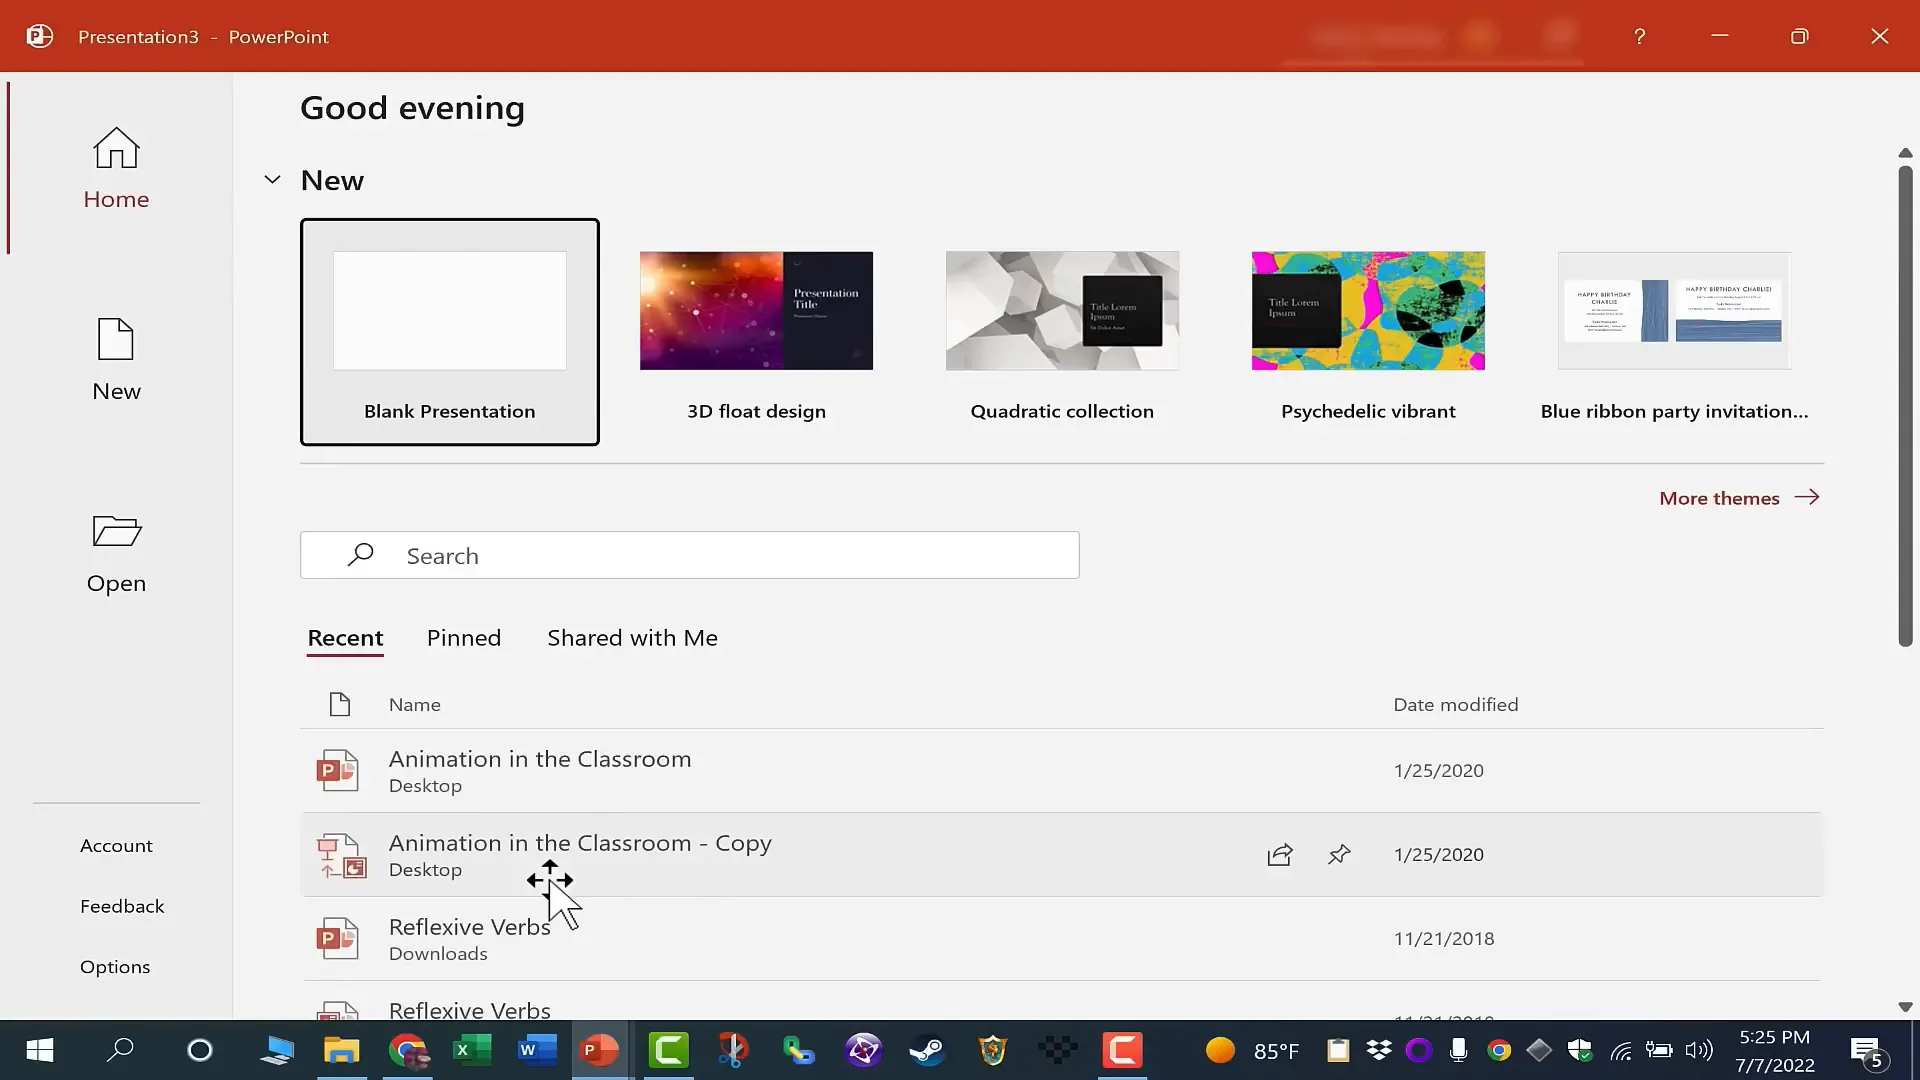
Task: Click PowerPoint icon of Animation in the Classroom
Action: (x=337, y=770)
